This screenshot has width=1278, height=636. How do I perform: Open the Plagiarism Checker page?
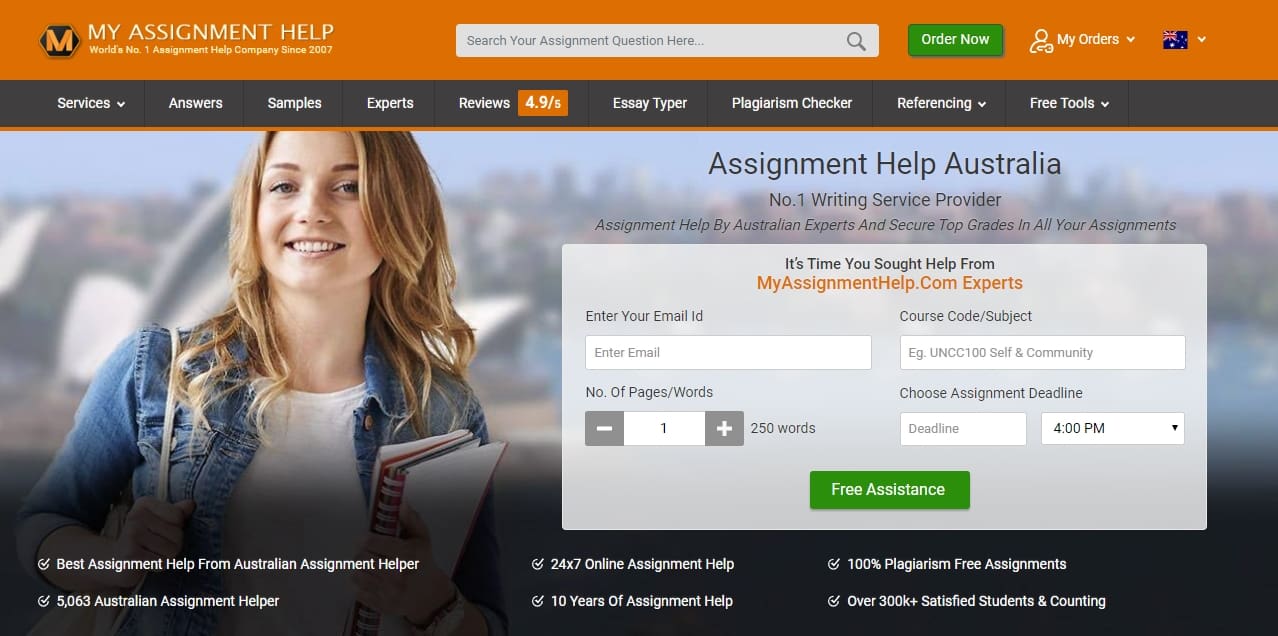point(792,103)
